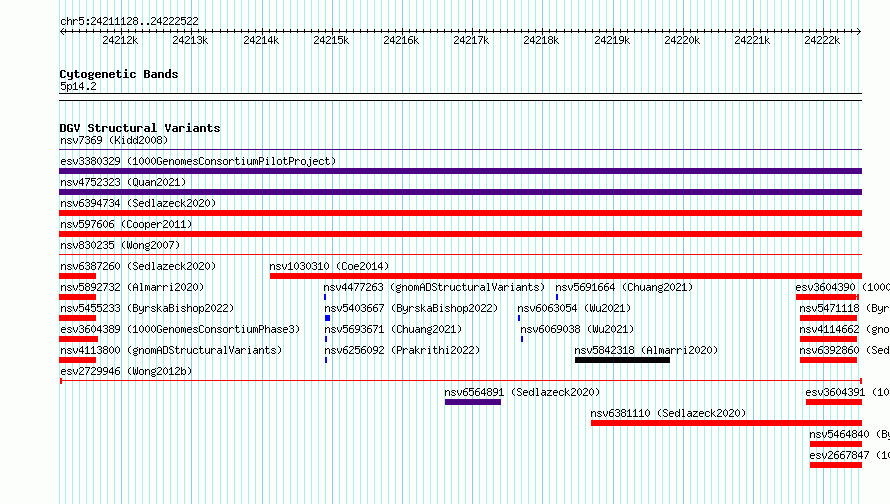Open variant nsv6381110 (Sedlazeck2020)
Viewport: 890px width, 504px height.
pos(668,413)
